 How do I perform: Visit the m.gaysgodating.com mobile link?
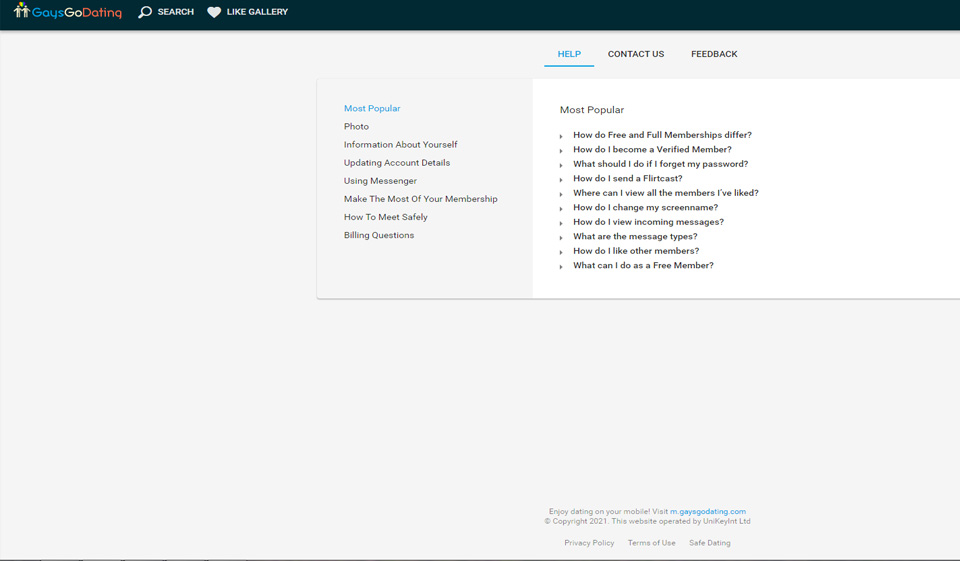click(708, 511)
